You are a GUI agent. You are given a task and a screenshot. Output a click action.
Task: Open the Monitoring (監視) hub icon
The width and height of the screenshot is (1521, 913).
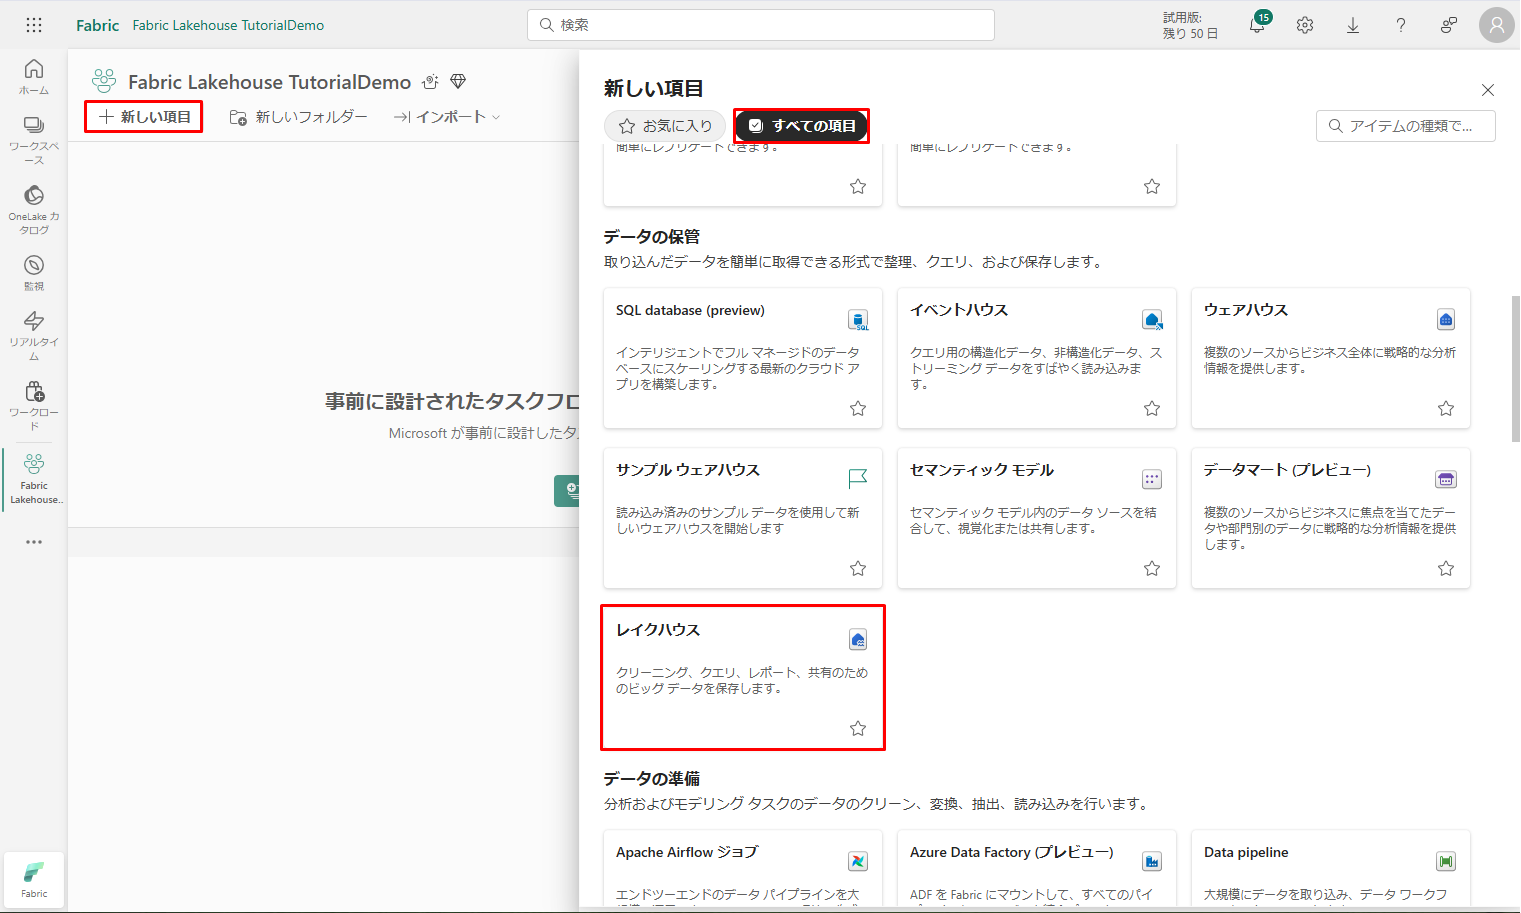tap(34, 271)
